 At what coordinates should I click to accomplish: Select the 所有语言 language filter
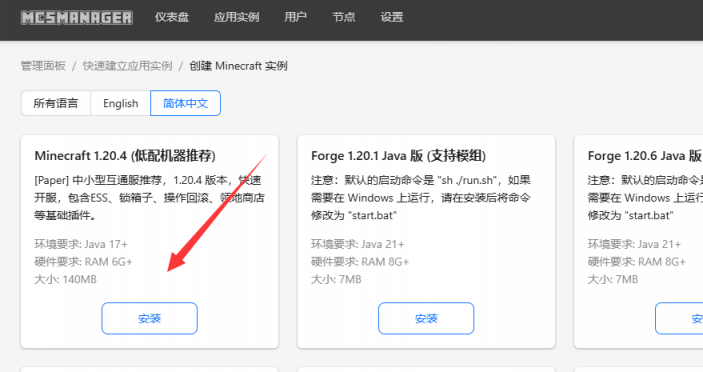(56, 103)
